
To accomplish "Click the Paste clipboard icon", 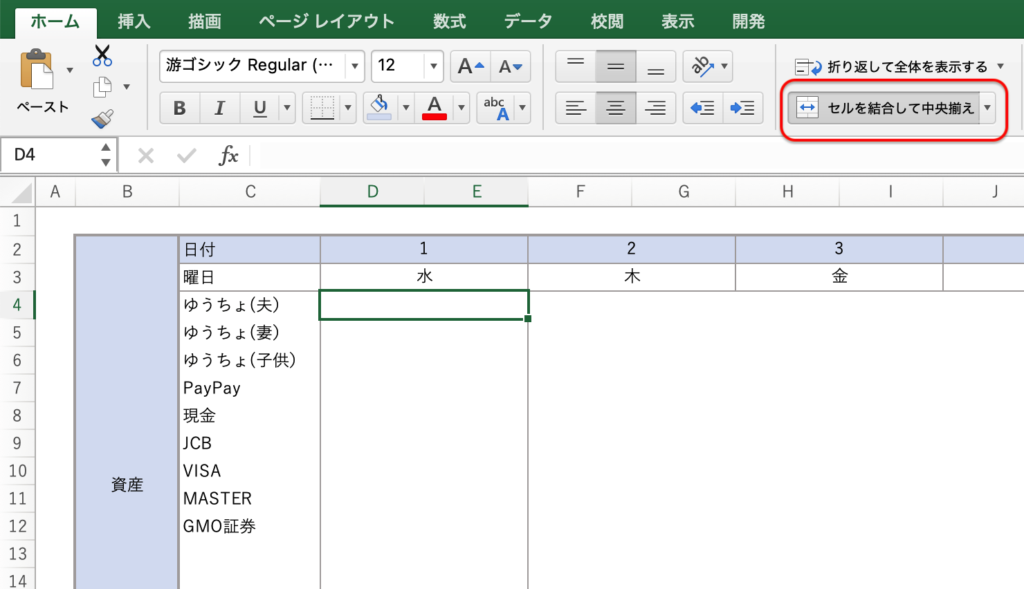I will tap(39, 71).
